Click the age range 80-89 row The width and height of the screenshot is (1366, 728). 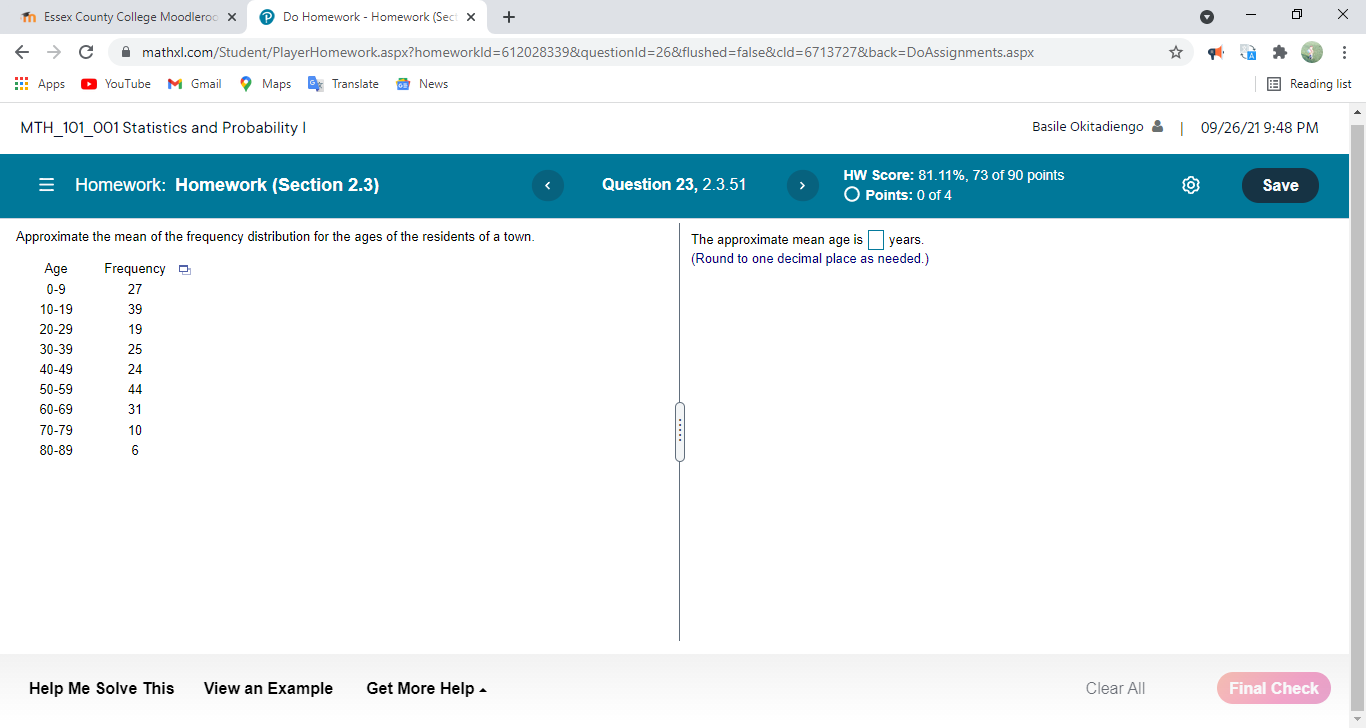[x=56, y=451]
